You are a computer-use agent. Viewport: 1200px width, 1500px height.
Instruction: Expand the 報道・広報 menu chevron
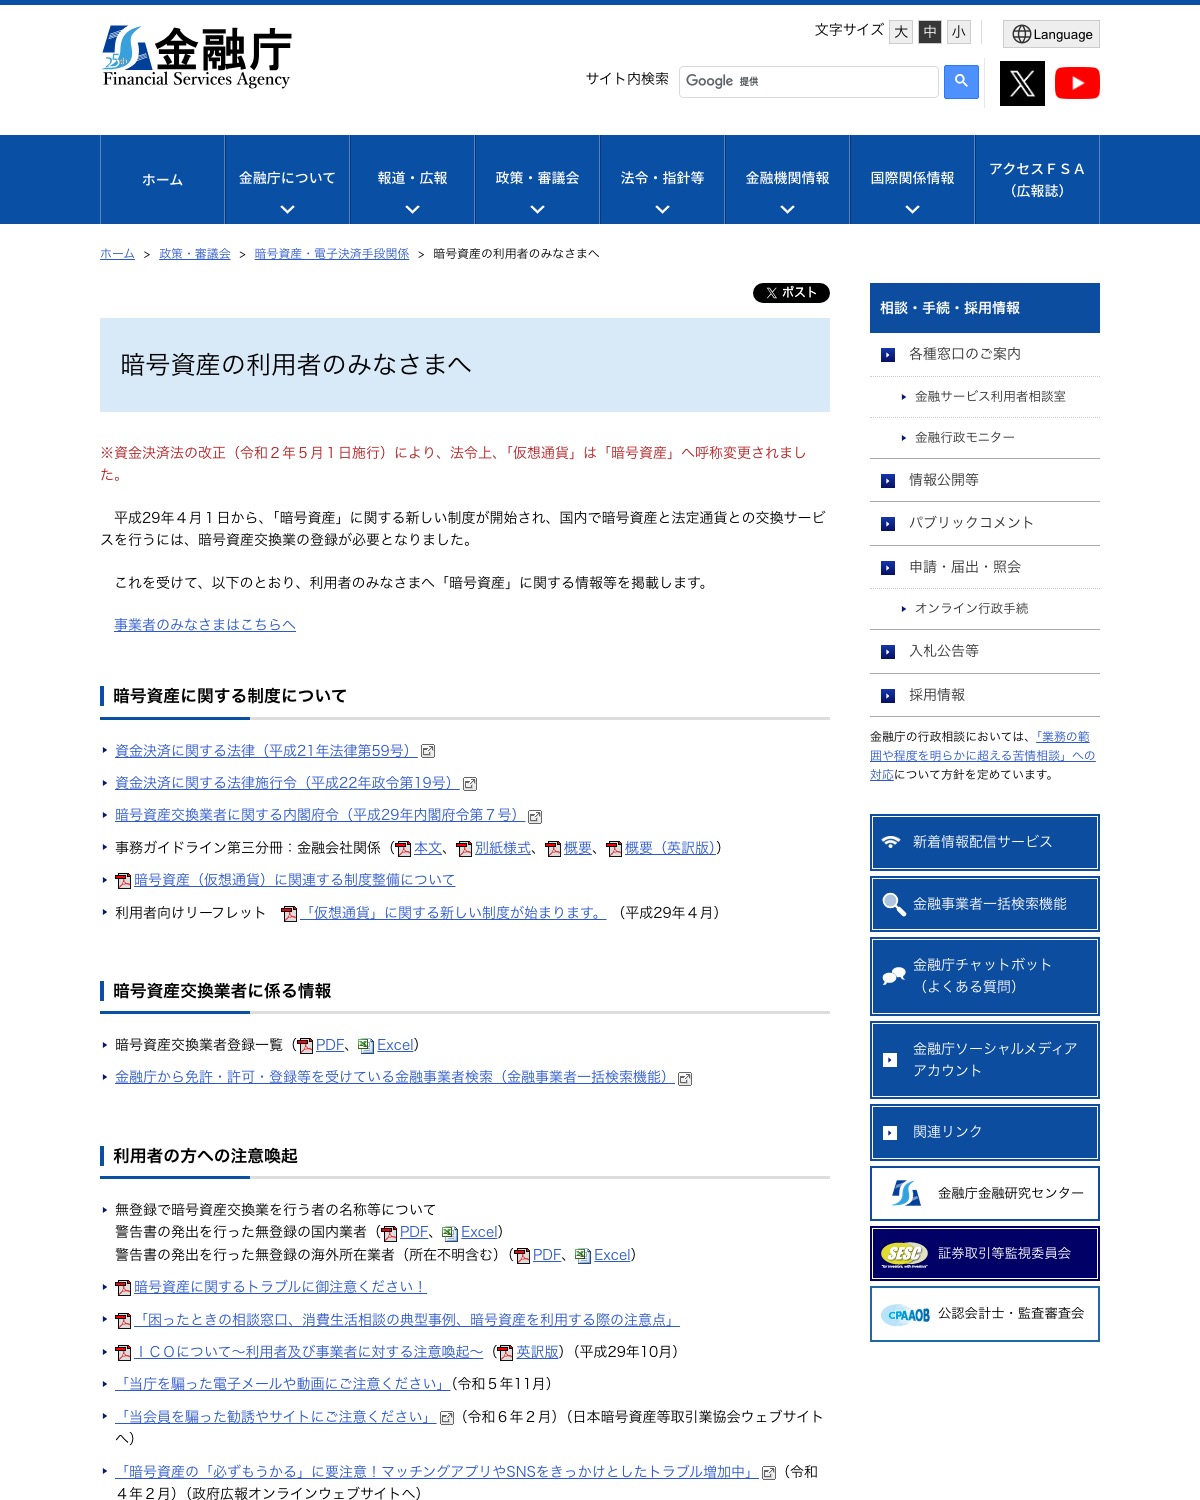(x=412, y=210)
